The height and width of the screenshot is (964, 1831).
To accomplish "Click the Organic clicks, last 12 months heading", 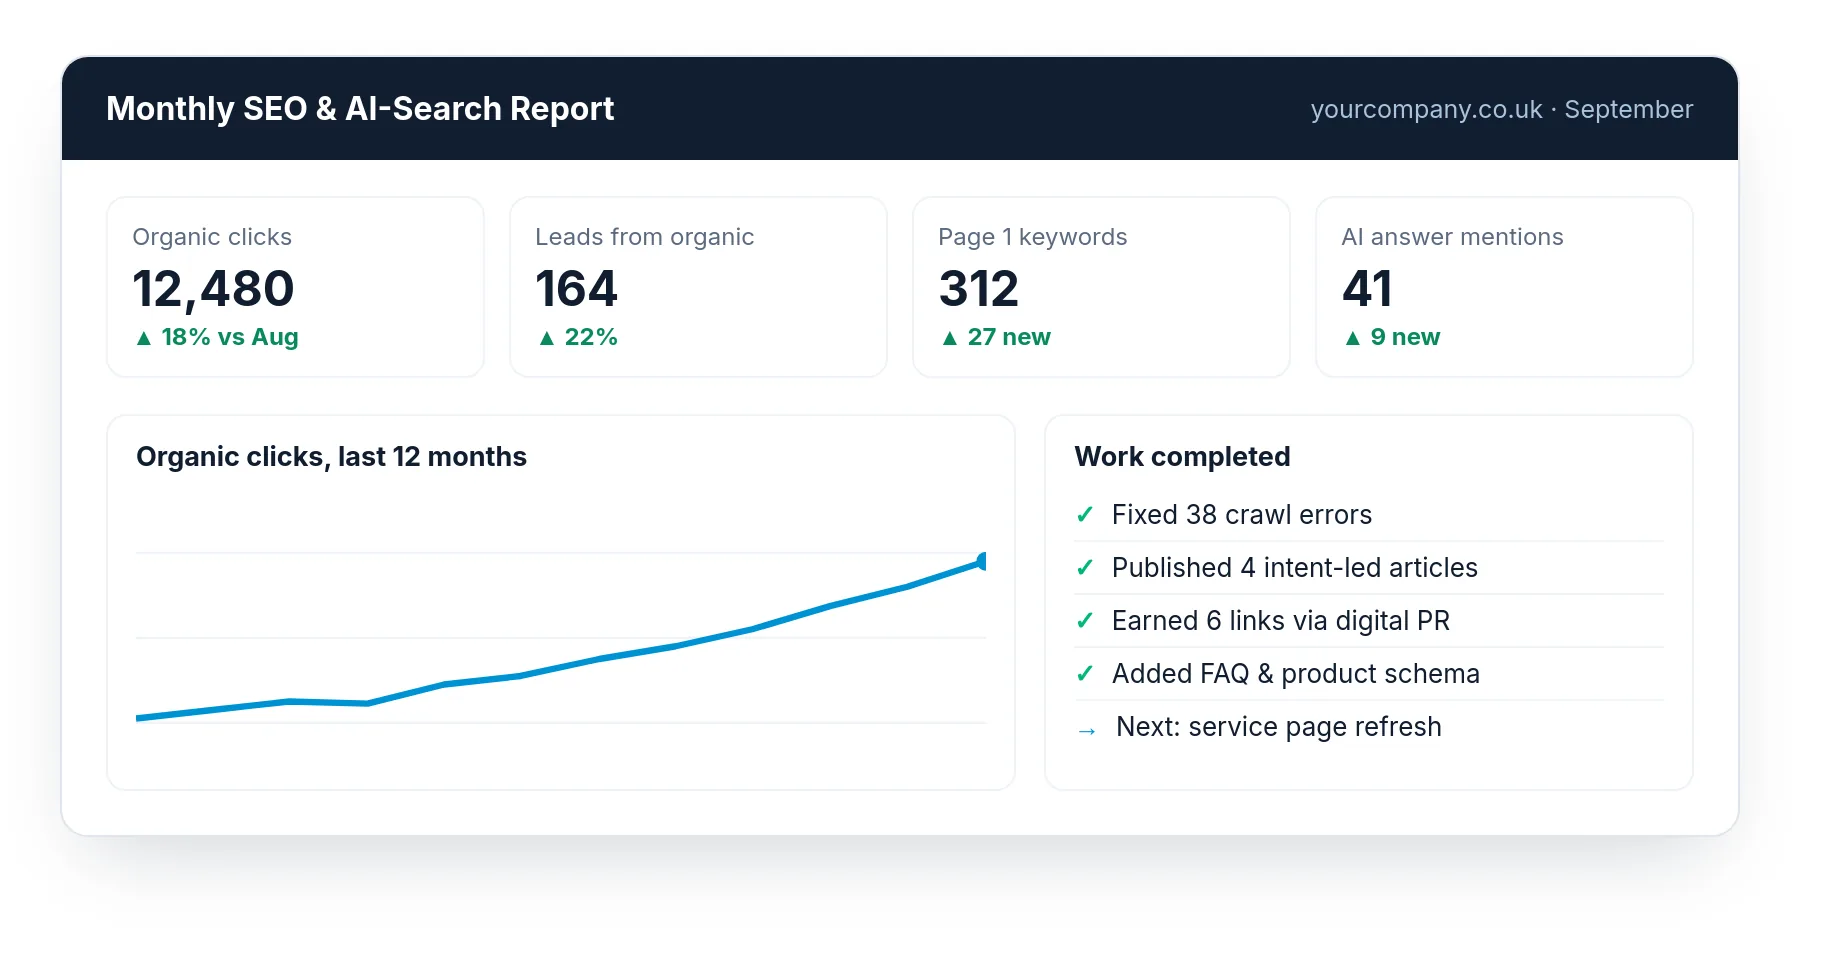I will point(331,457).
